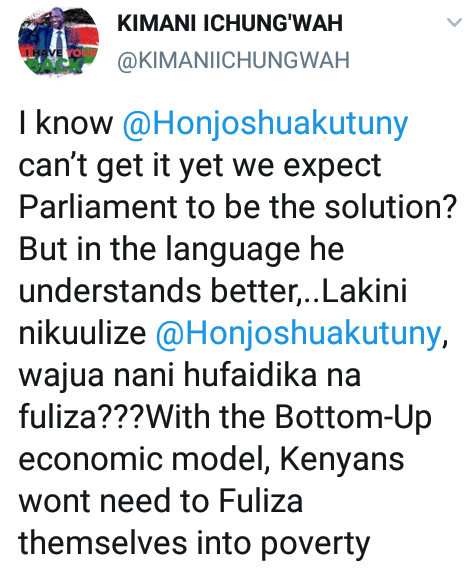This screenshot has height=568, width=472.
Task: Click the 'But in the language he' line
Action: (x=181, y=249)
